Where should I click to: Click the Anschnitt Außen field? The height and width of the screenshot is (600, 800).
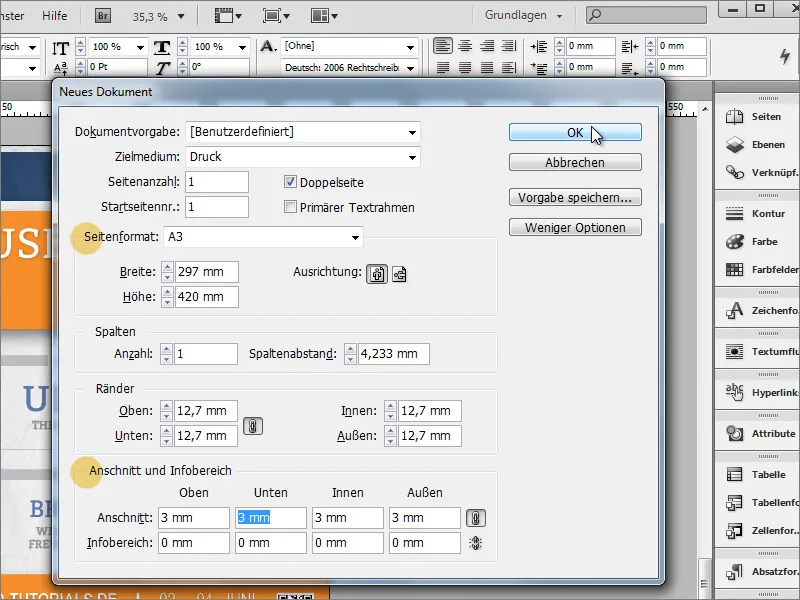click(x=424, y=518)
